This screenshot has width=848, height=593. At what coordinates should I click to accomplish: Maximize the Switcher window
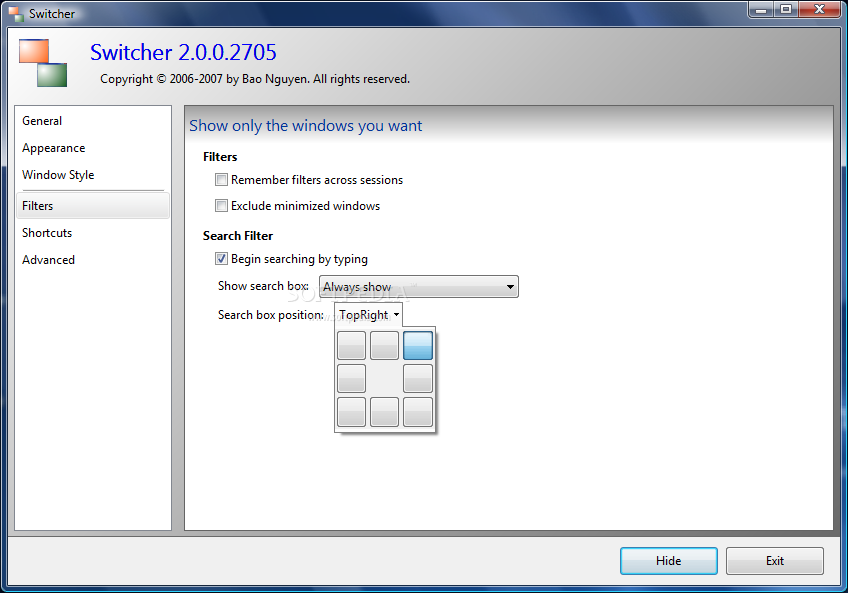point(786,10)
